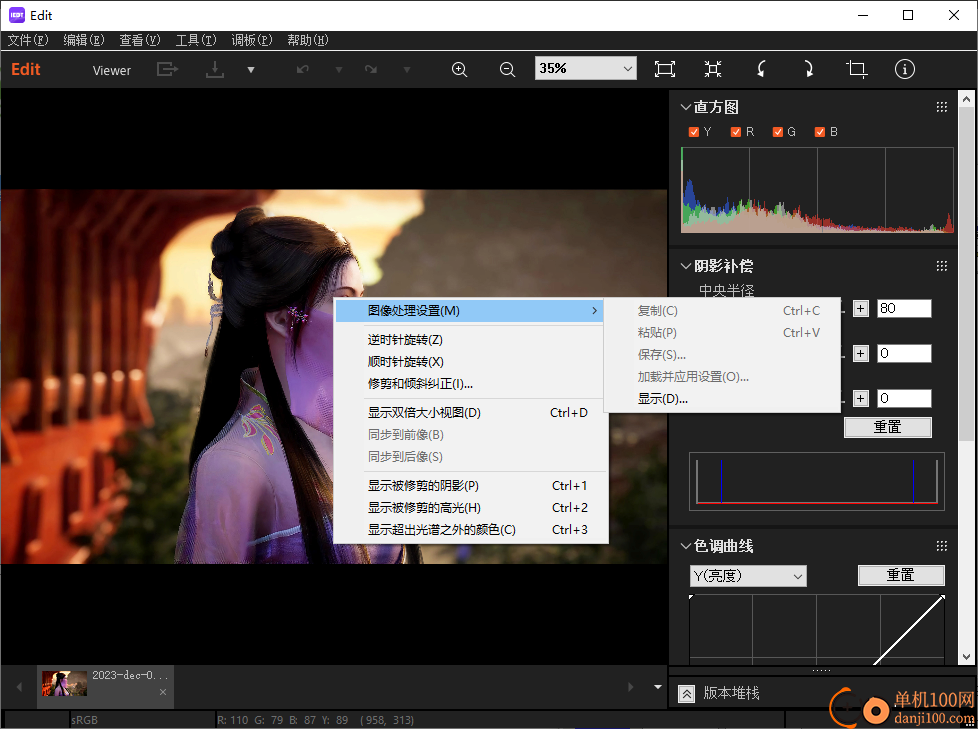Rotate image clockwise with toolbar icon
The height and width of the screenshot is (729, 978).
pos(808,69)
